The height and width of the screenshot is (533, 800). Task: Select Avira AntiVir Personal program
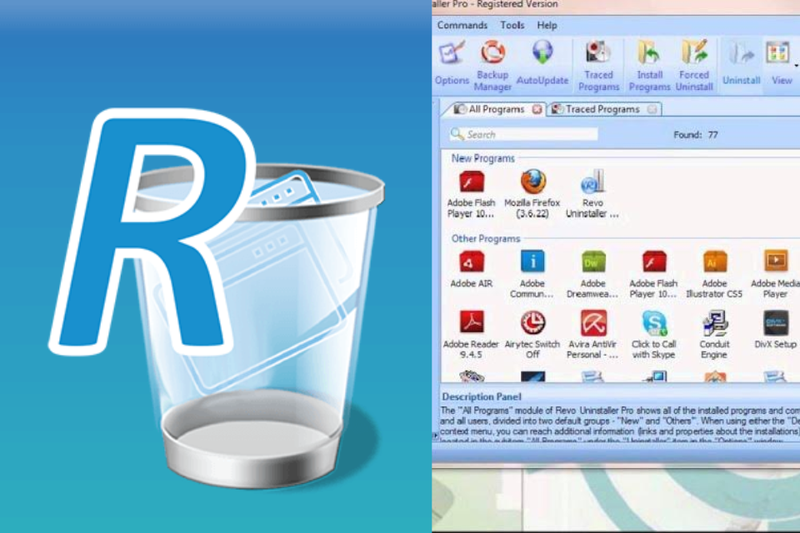[x=592, y=335]
